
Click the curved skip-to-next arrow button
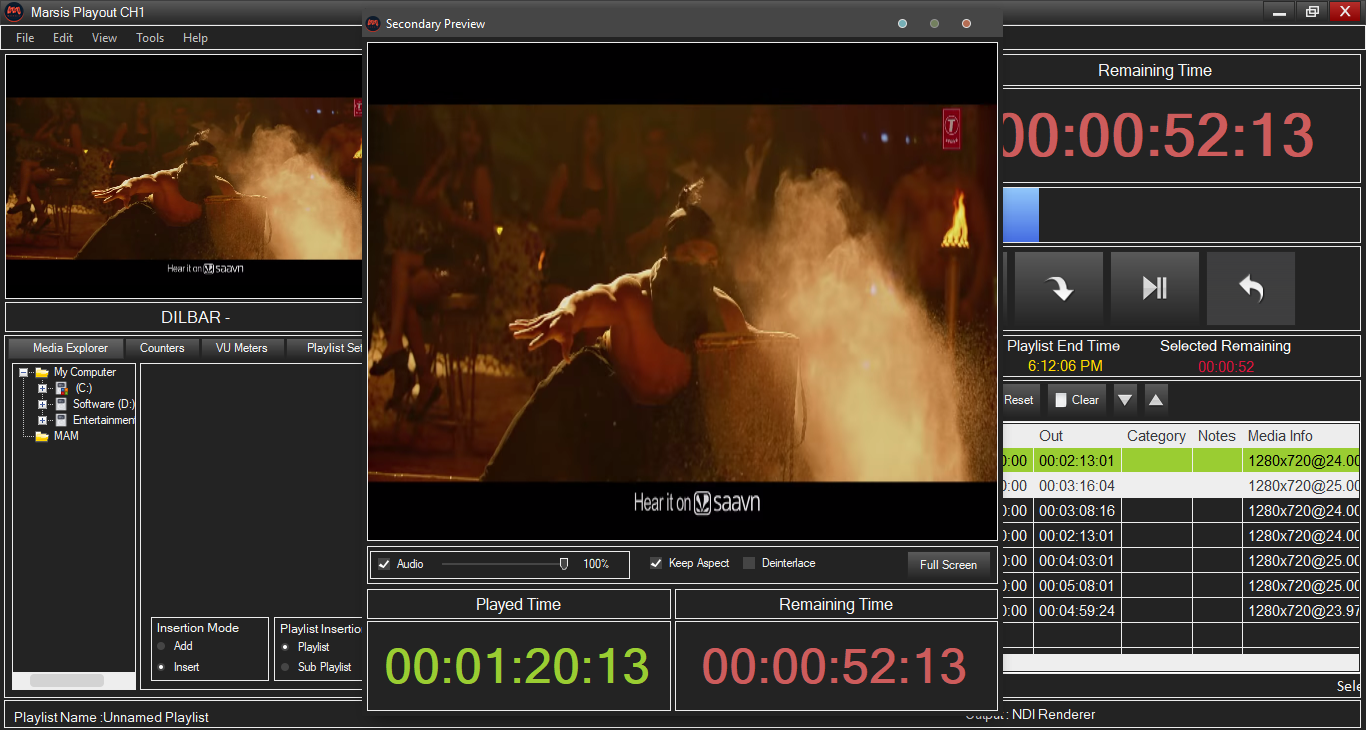tap(1059, 288)
